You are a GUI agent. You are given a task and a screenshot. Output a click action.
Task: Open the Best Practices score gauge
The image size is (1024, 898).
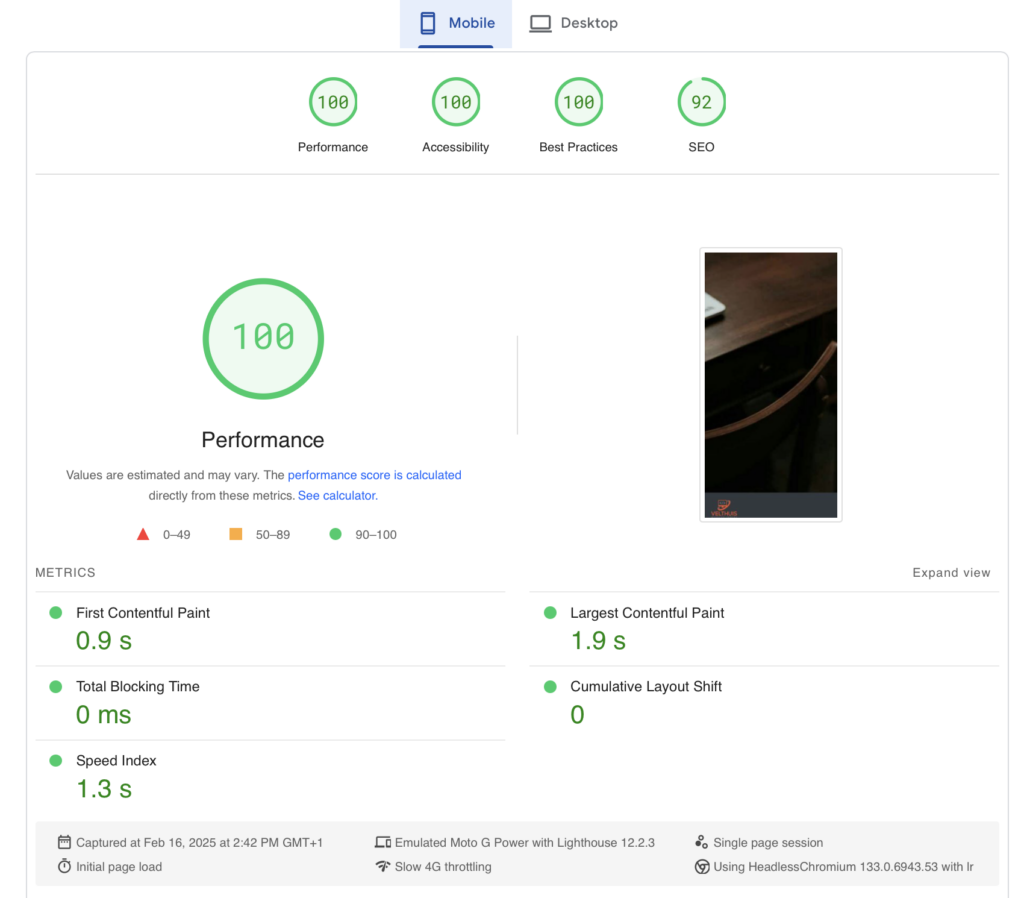coord(579,102)
